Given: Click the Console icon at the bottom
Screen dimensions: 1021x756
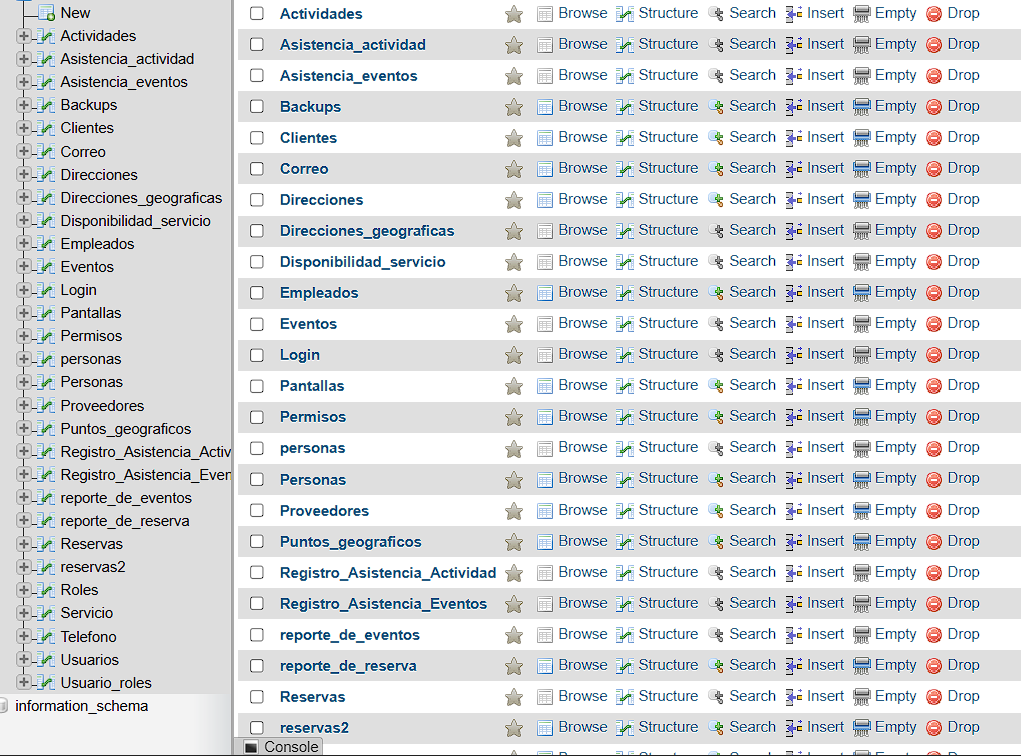Looking at the screenshot, I should [251, 747].
